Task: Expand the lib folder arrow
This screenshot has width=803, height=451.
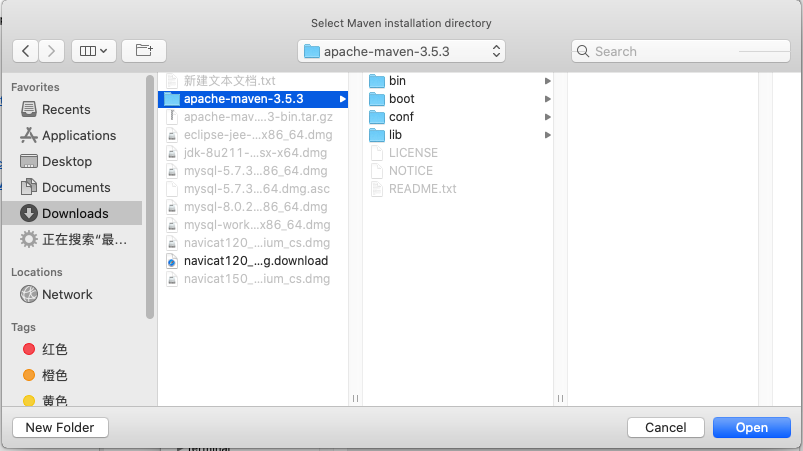Action: [547, 135]
